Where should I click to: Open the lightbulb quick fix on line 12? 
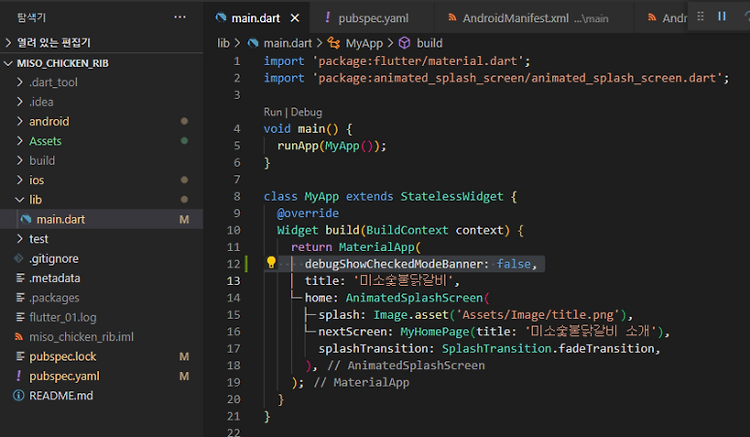[x=271, y=262]
